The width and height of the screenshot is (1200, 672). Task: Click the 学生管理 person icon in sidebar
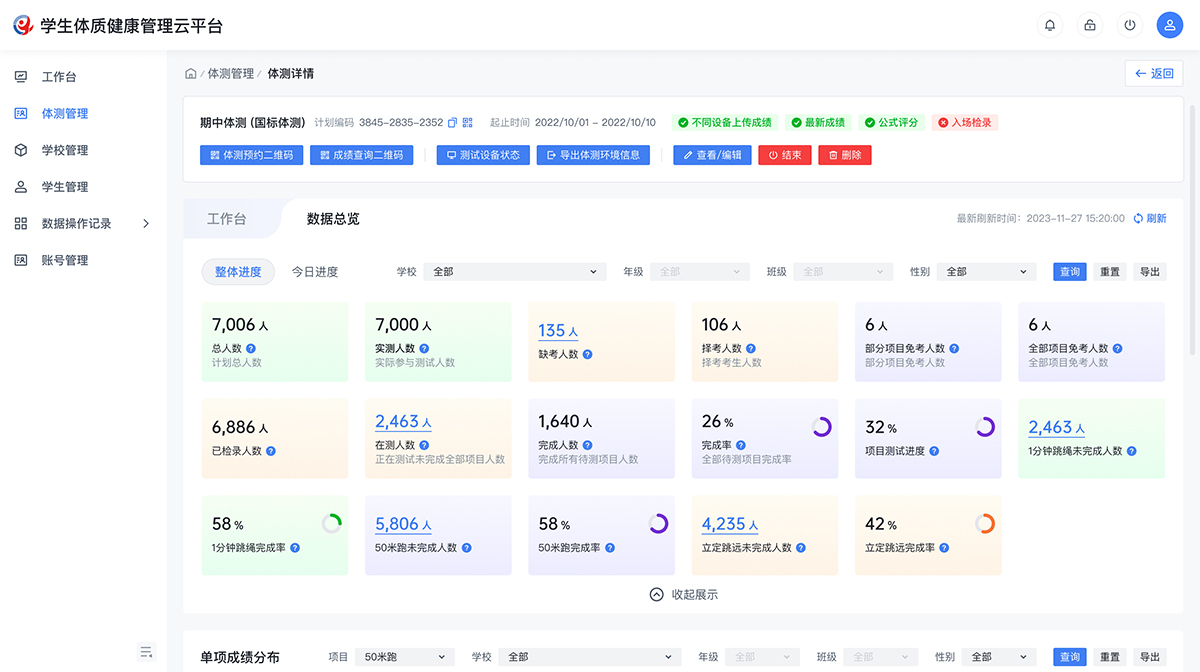coord(21,187)
